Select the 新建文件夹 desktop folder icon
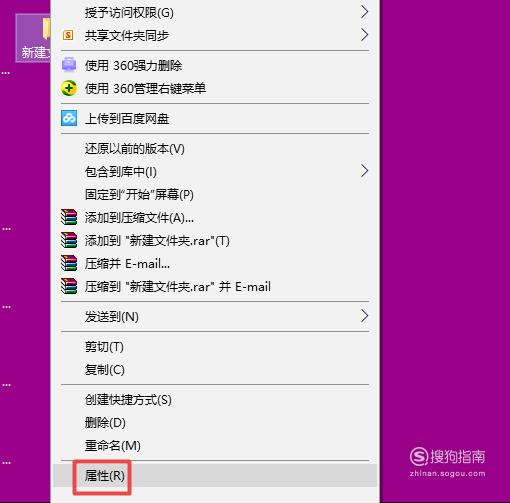 (33, 38)
